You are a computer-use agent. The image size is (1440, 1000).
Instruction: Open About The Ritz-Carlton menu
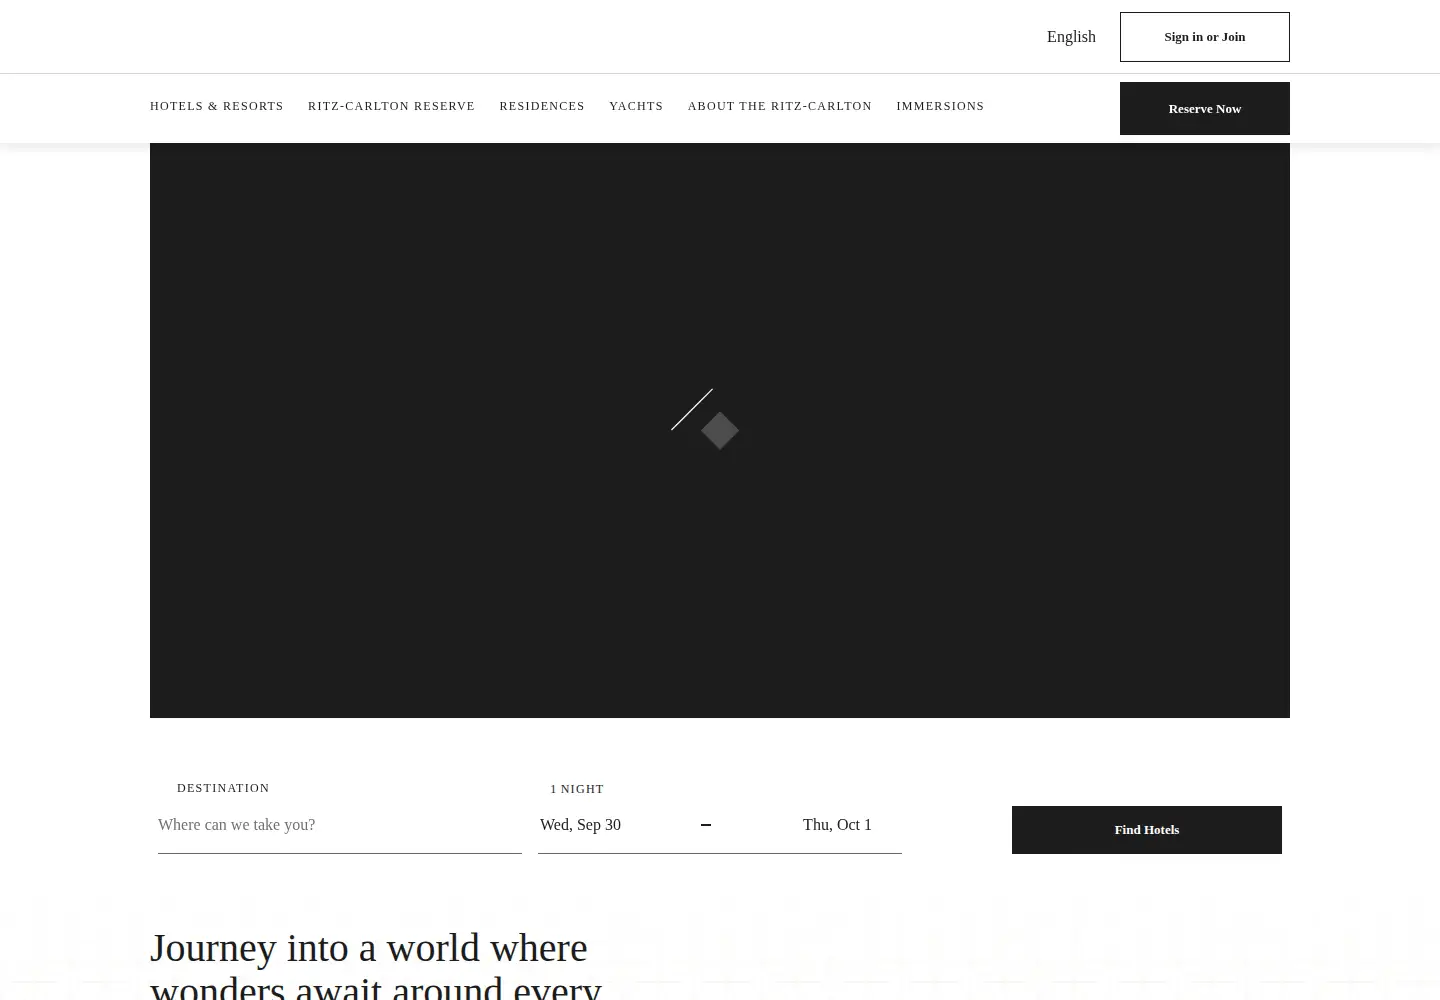[780, 106]
